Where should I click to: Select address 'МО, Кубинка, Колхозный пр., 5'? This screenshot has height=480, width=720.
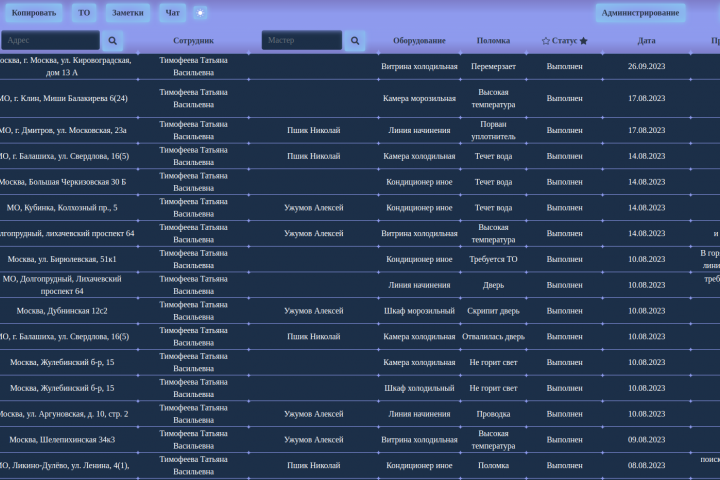[x=62, y=208]
